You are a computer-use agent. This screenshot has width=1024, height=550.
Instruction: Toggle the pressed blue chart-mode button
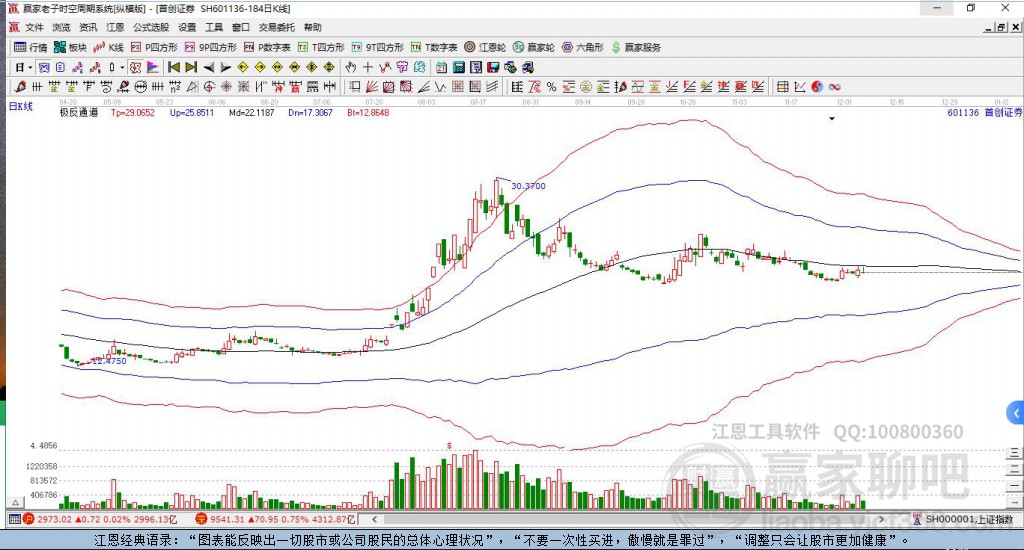44,67
